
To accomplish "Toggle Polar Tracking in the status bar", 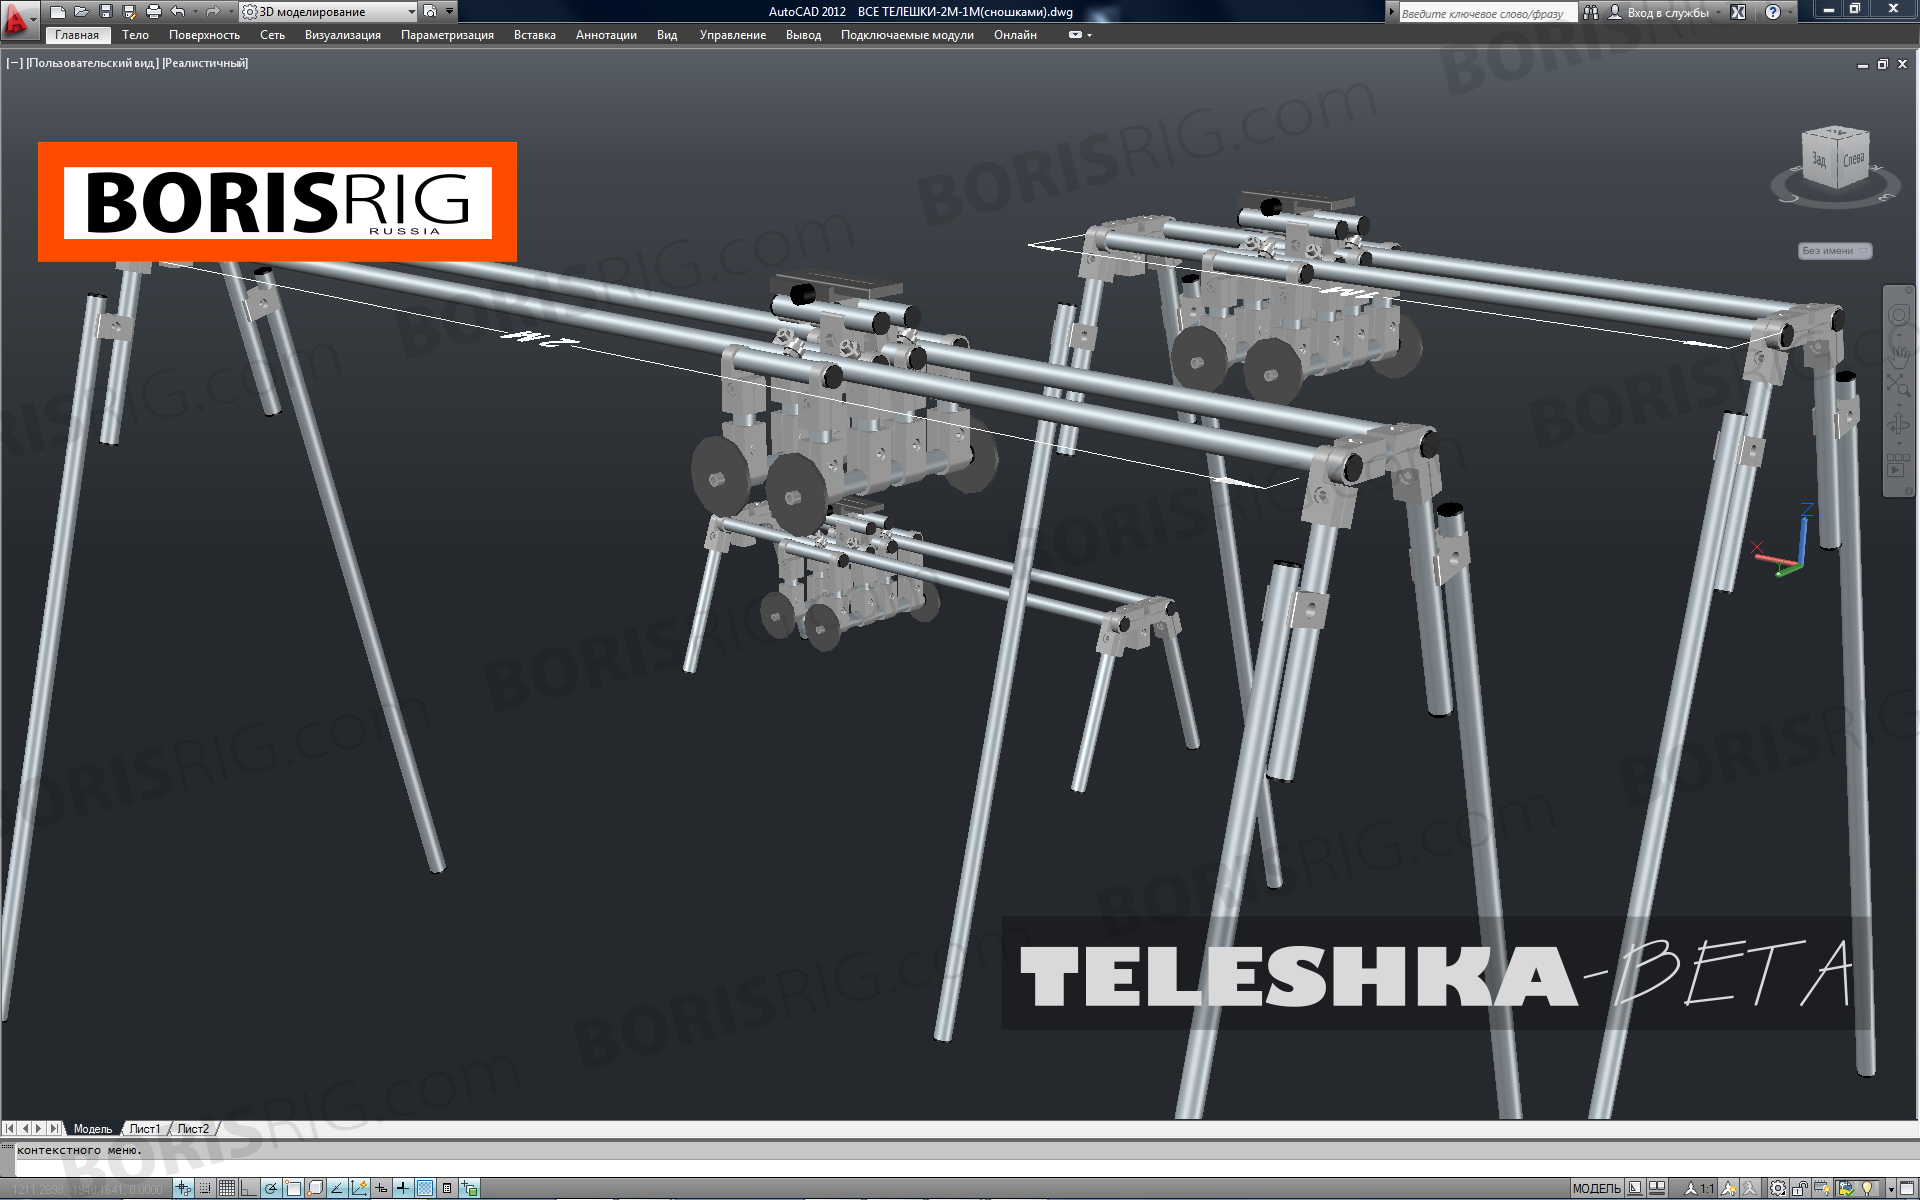I will click(x=271, y=1188).
